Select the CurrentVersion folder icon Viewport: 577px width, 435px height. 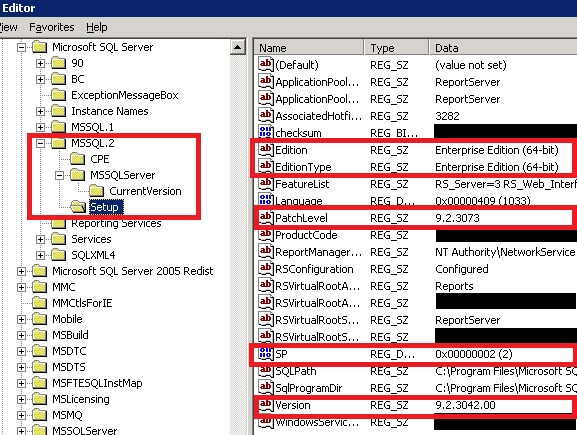tap(96, 191)
